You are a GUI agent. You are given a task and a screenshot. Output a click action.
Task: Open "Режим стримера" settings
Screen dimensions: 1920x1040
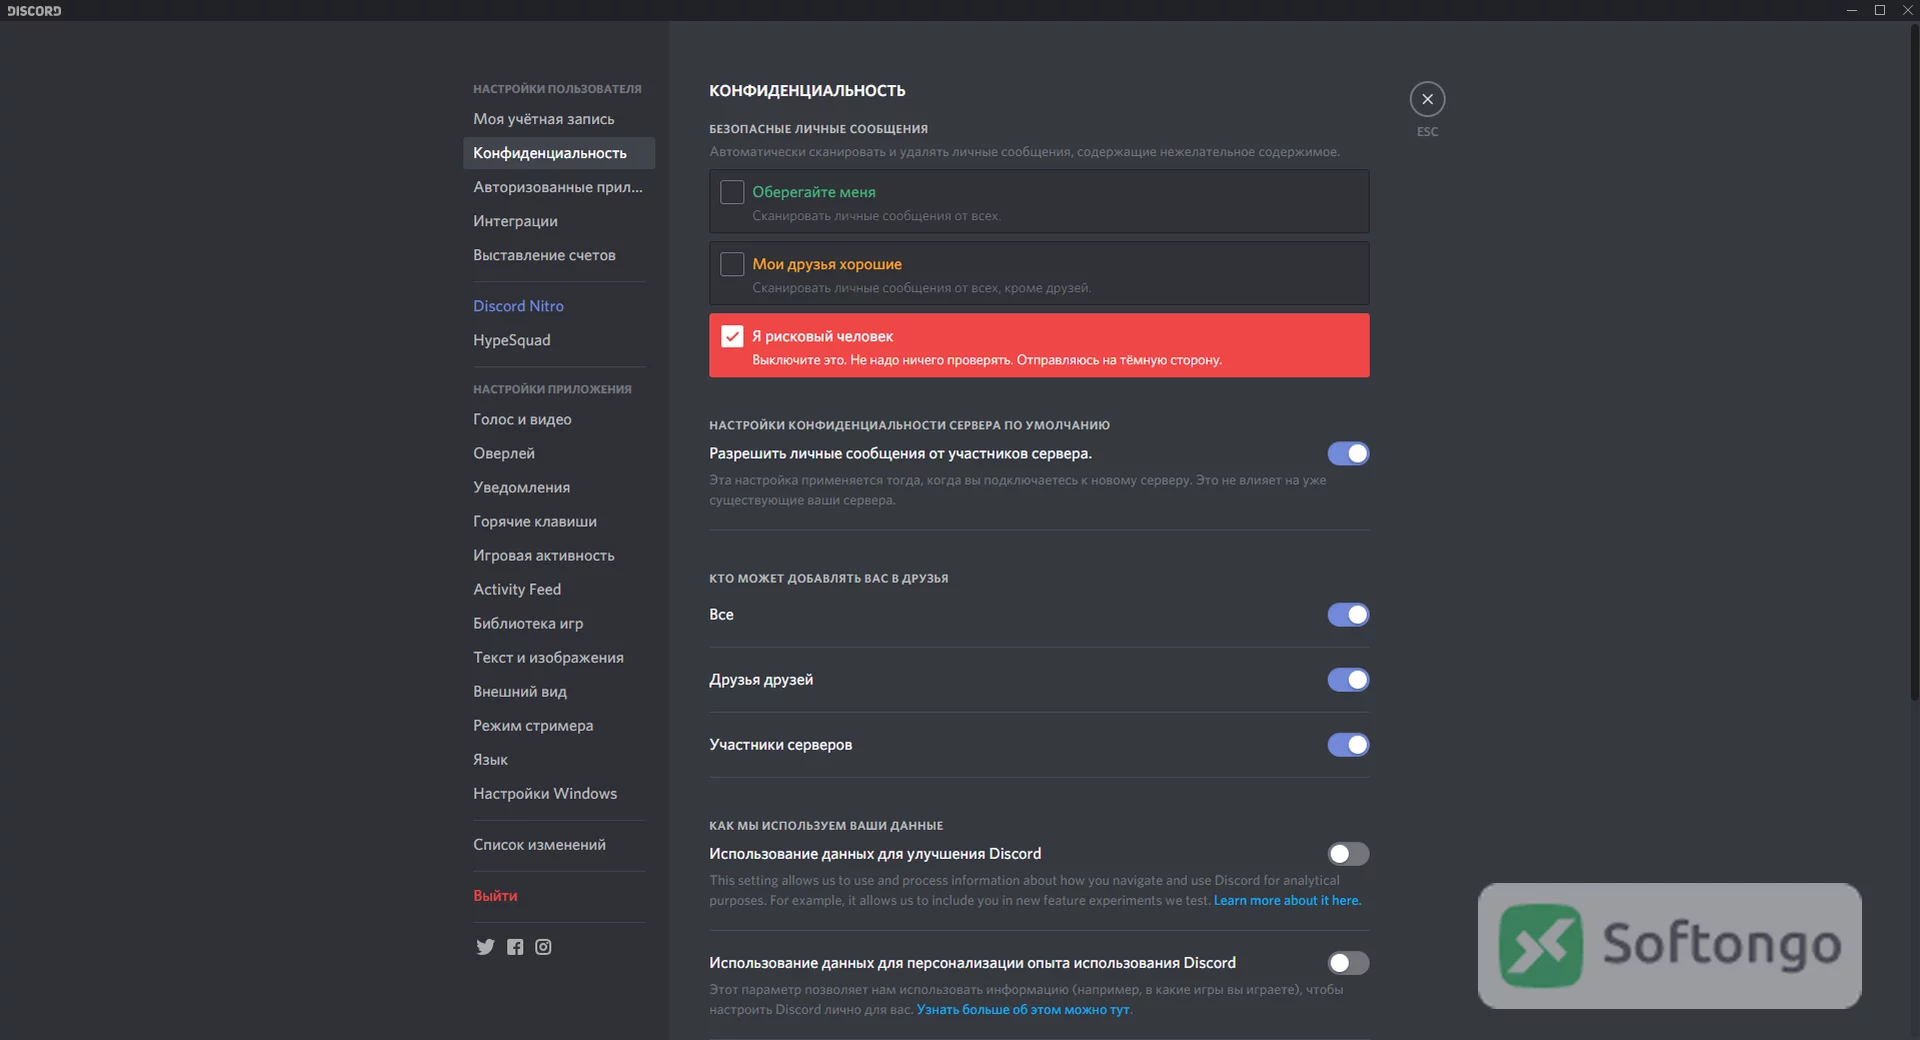pyautogui.click(x=559, y=725)
